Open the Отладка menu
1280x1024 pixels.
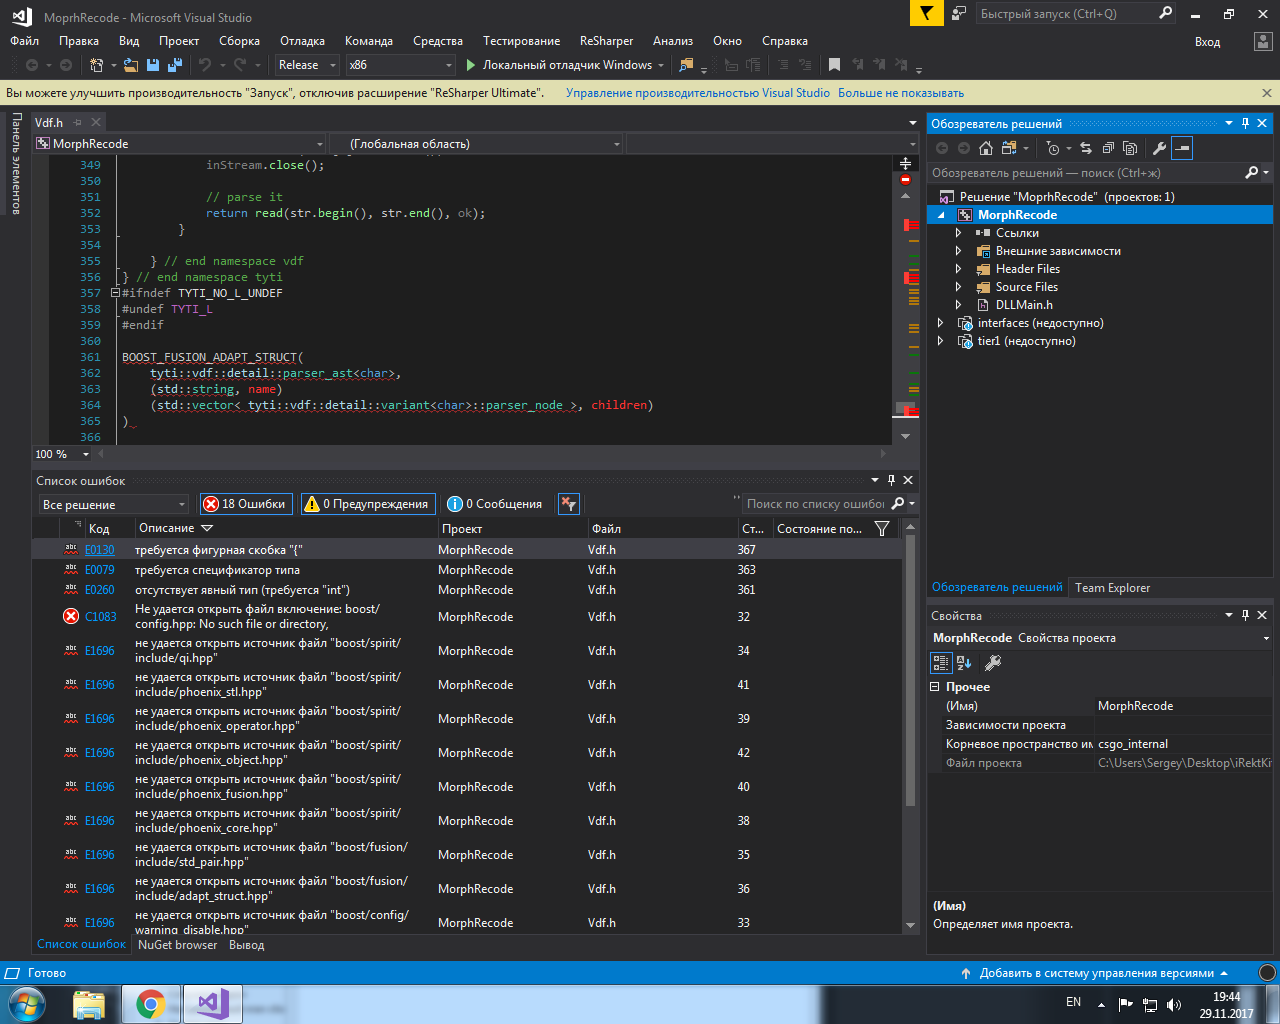click(302, 41)
